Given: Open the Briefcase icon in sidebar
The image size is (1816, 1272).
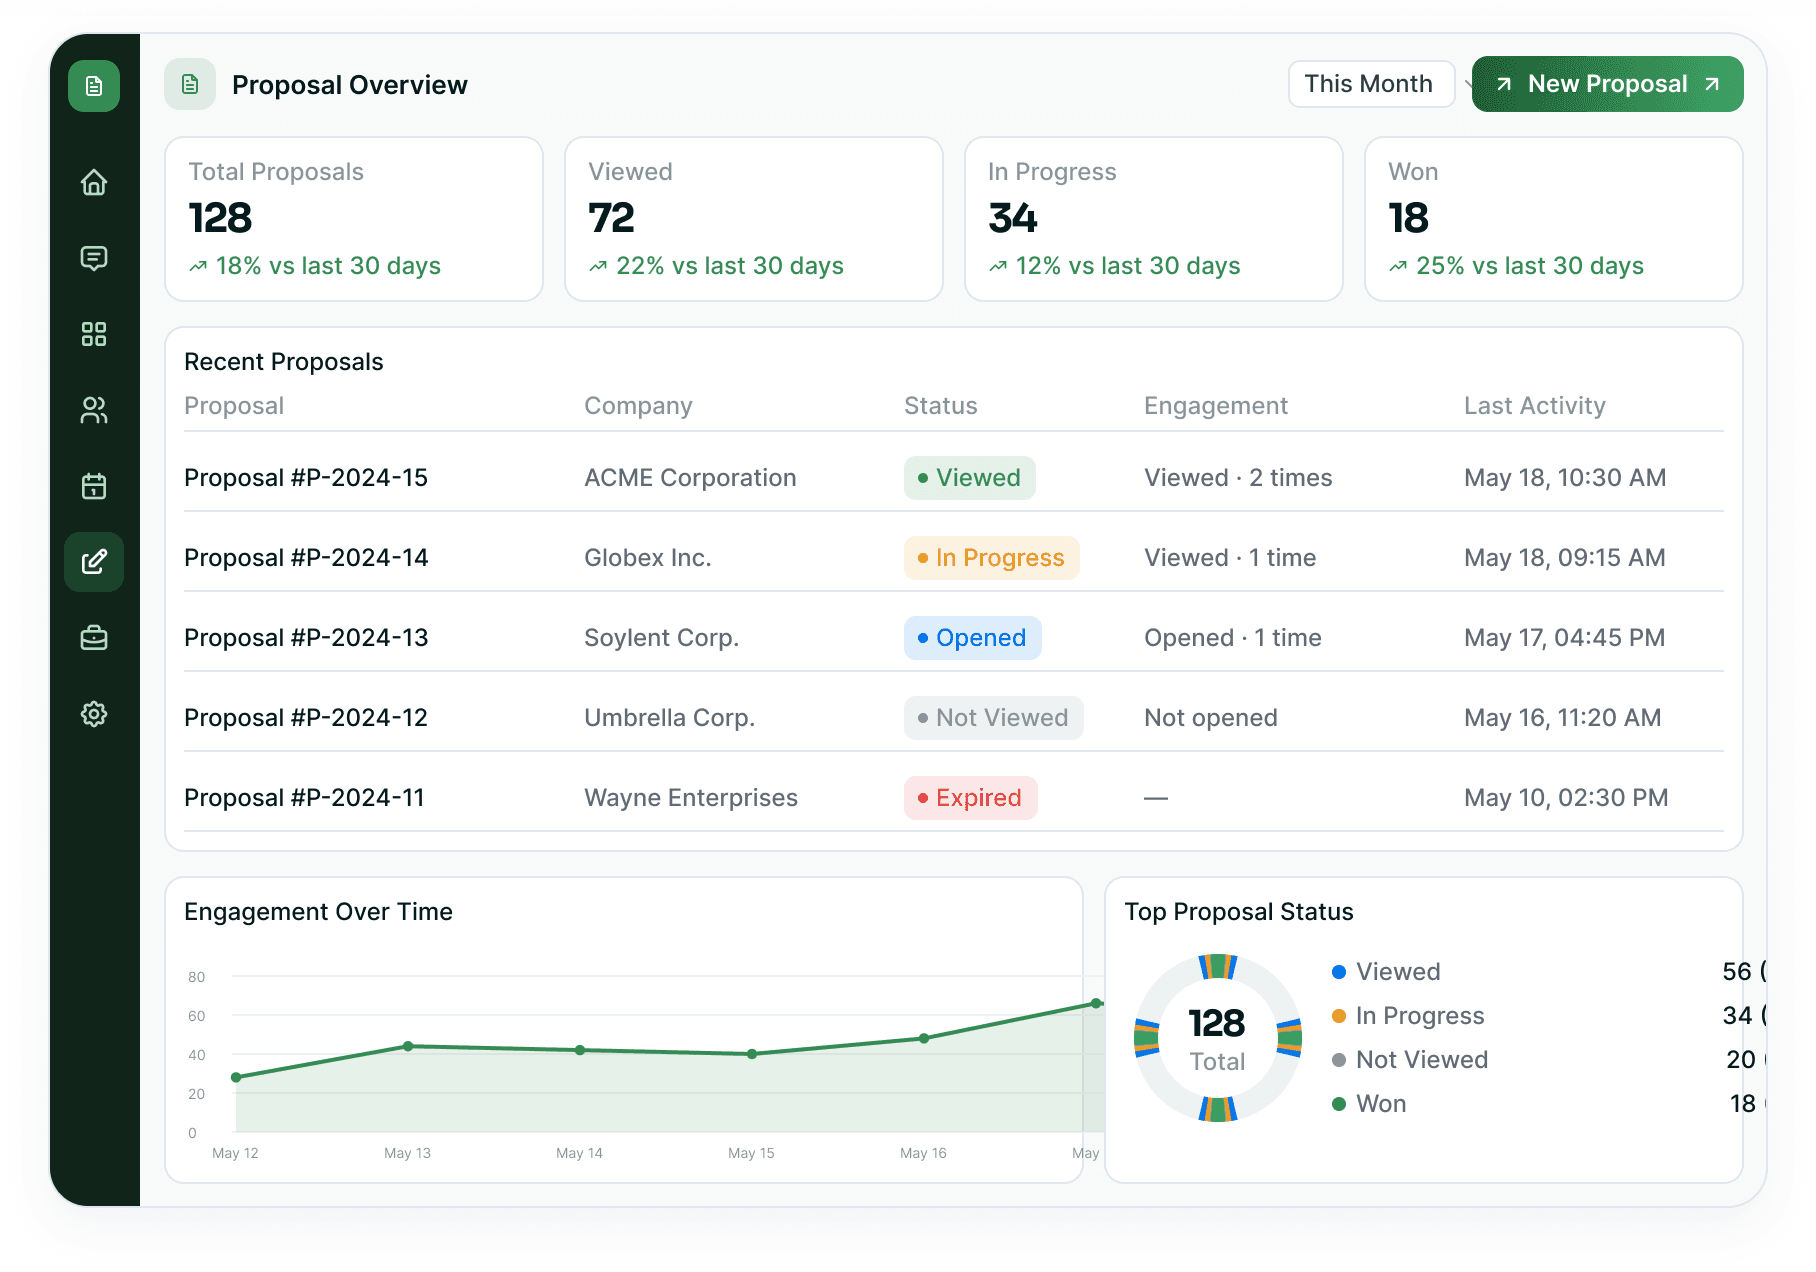Looking at the screenshot, I should (x=94, y=638).
